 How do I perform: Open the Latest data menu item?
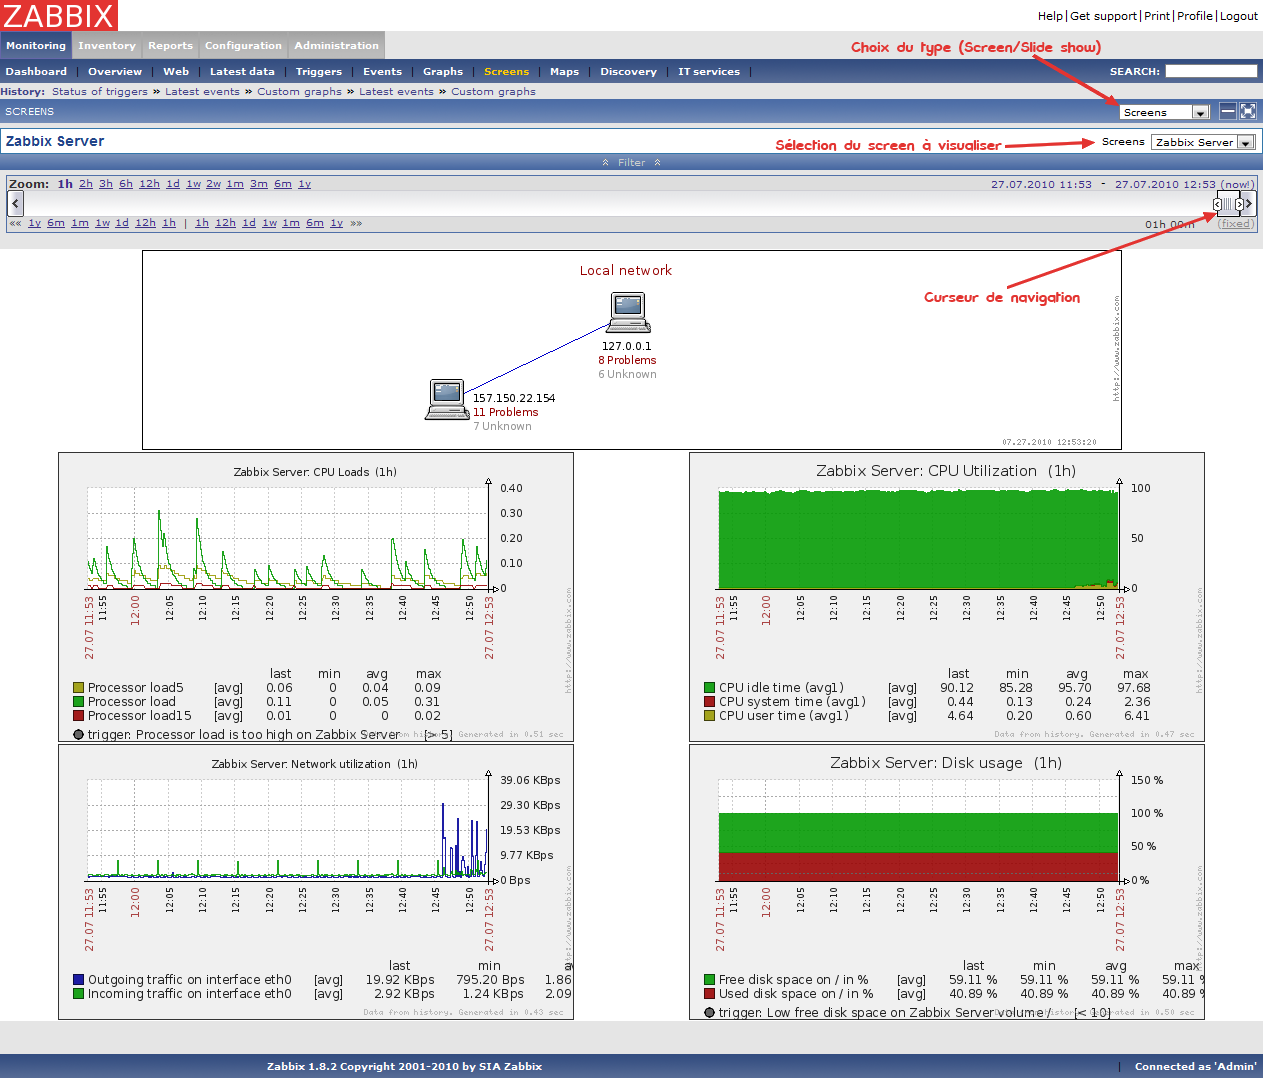click(242, 72)
